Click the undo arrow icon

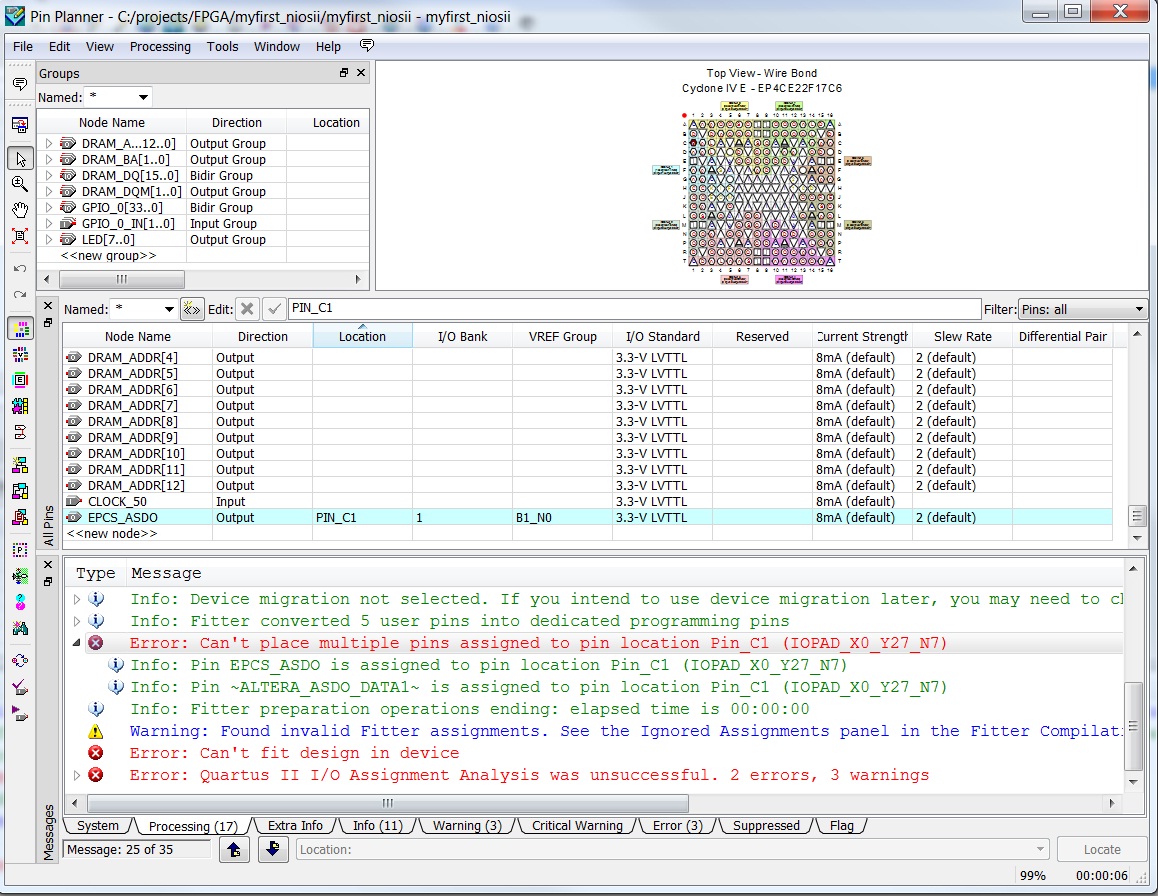point(19,268)
